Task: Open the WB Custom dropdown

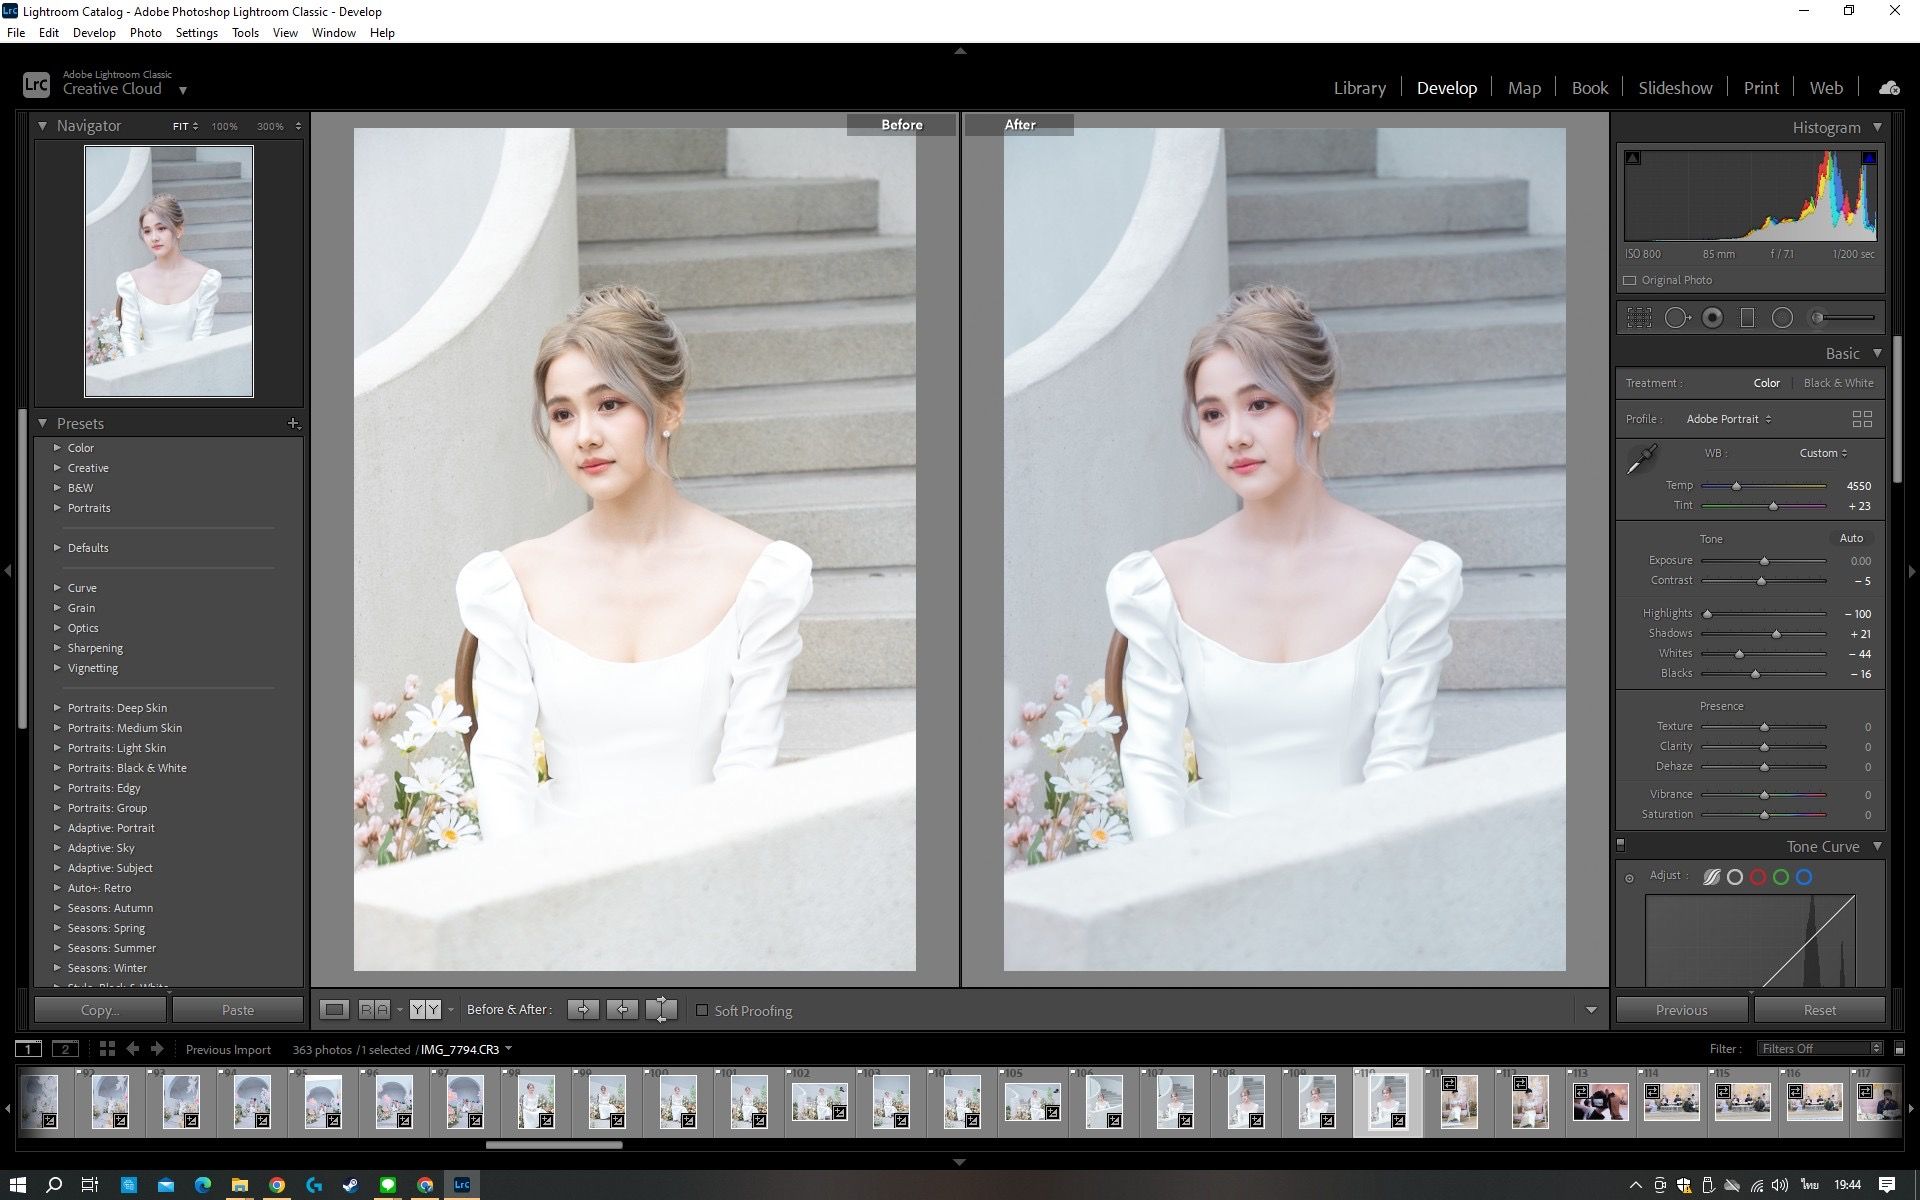Action: pyautogui.click(x=1823, y=453)
